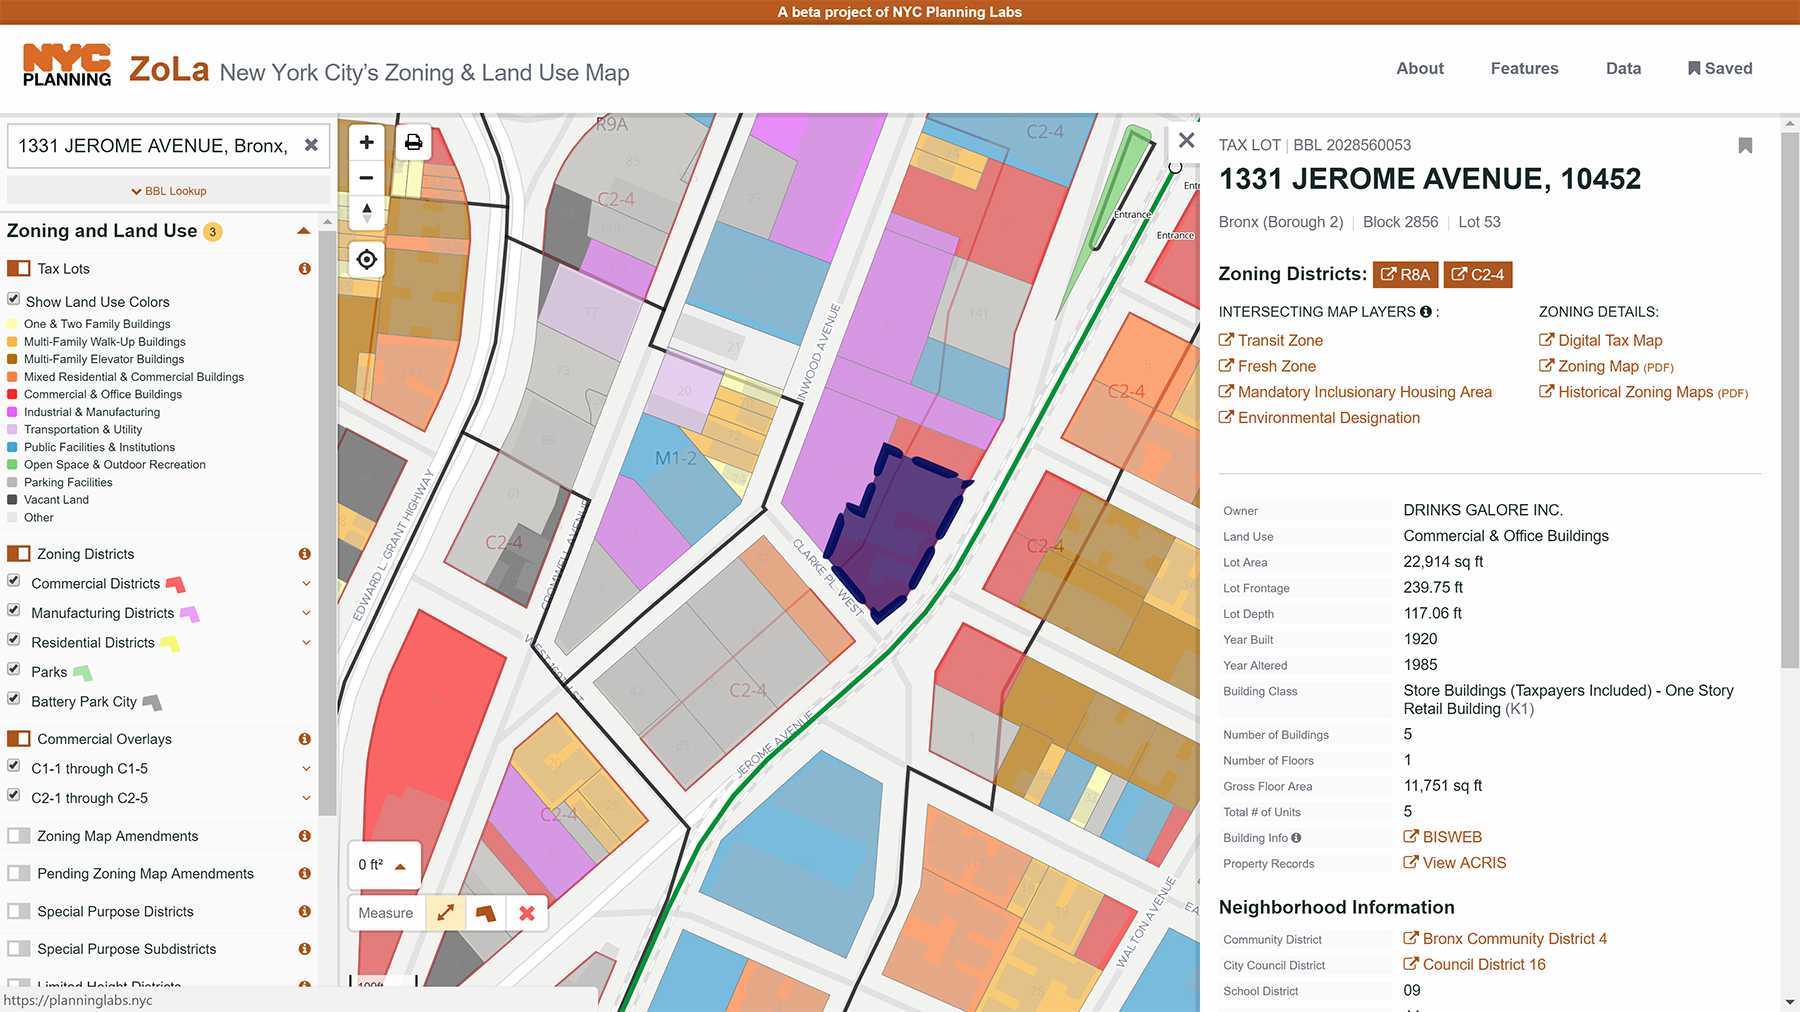This screenshot has height=1012, width=1800.
Task: Open info for Pending Zoning Map Amendments
Action: (304, 874)
